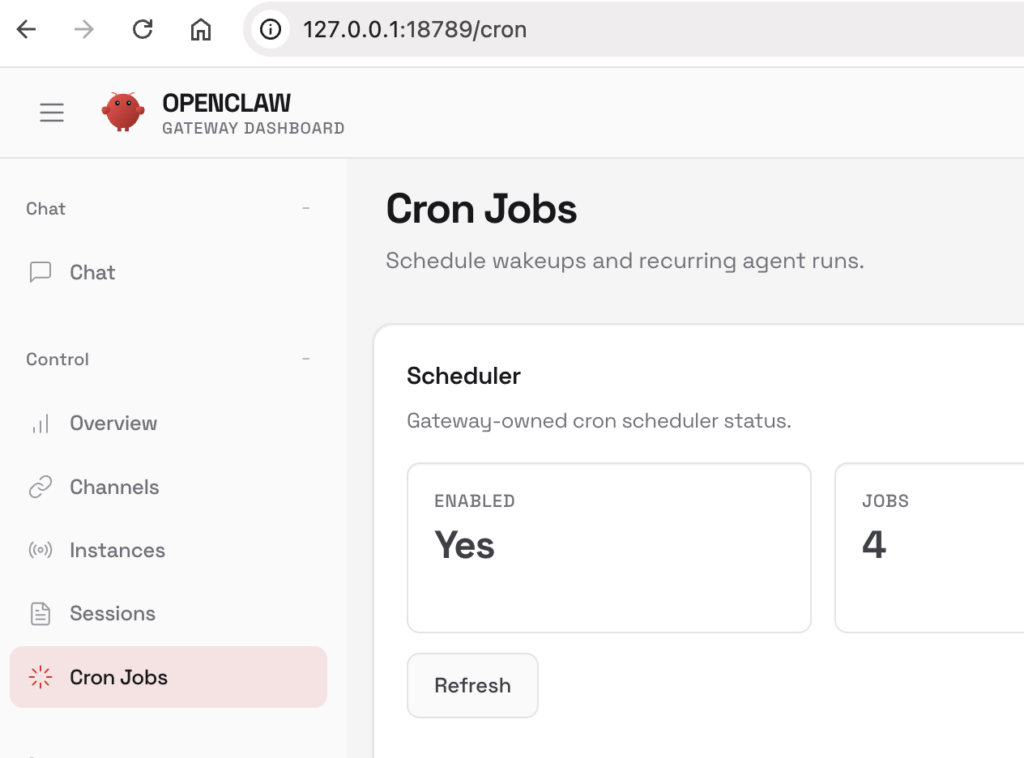Click the Channels link icon
Screen dimensions: 1024x758
coord(40,487)
